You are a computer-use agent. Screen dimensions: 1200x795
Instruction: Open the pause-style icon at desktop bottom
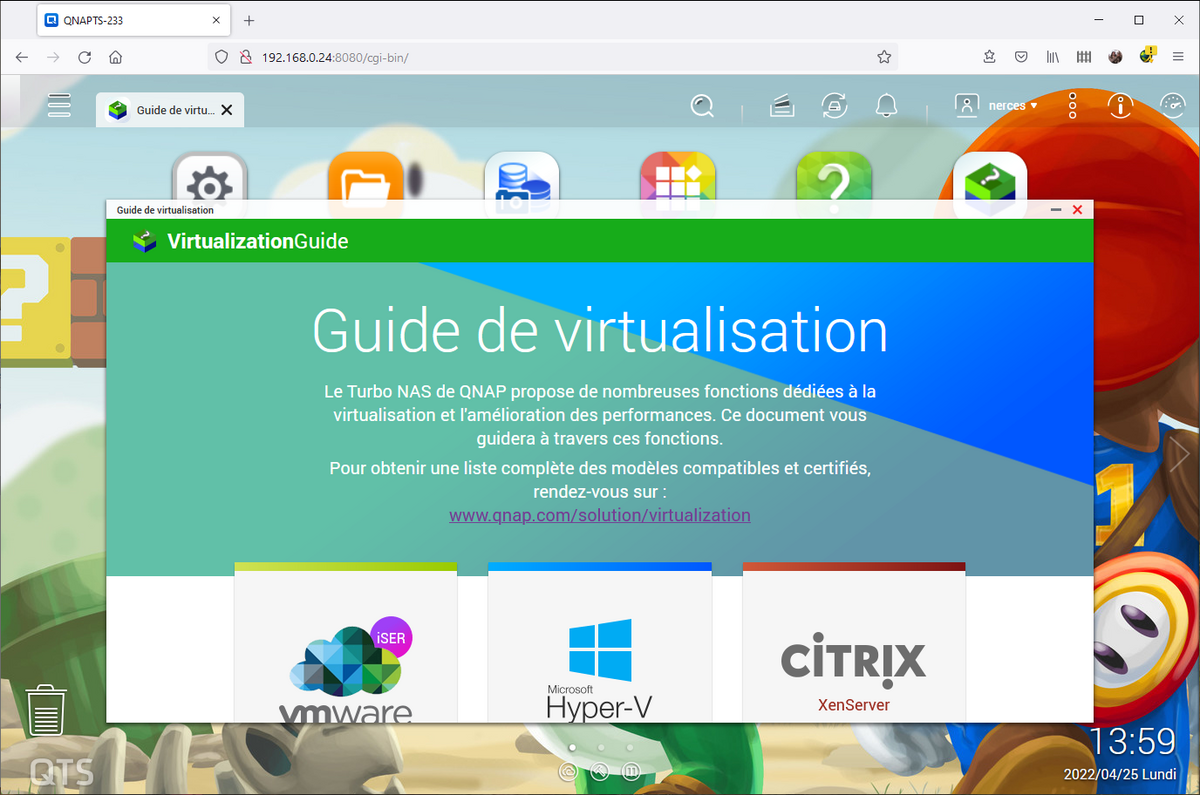[x=631, y=771]
